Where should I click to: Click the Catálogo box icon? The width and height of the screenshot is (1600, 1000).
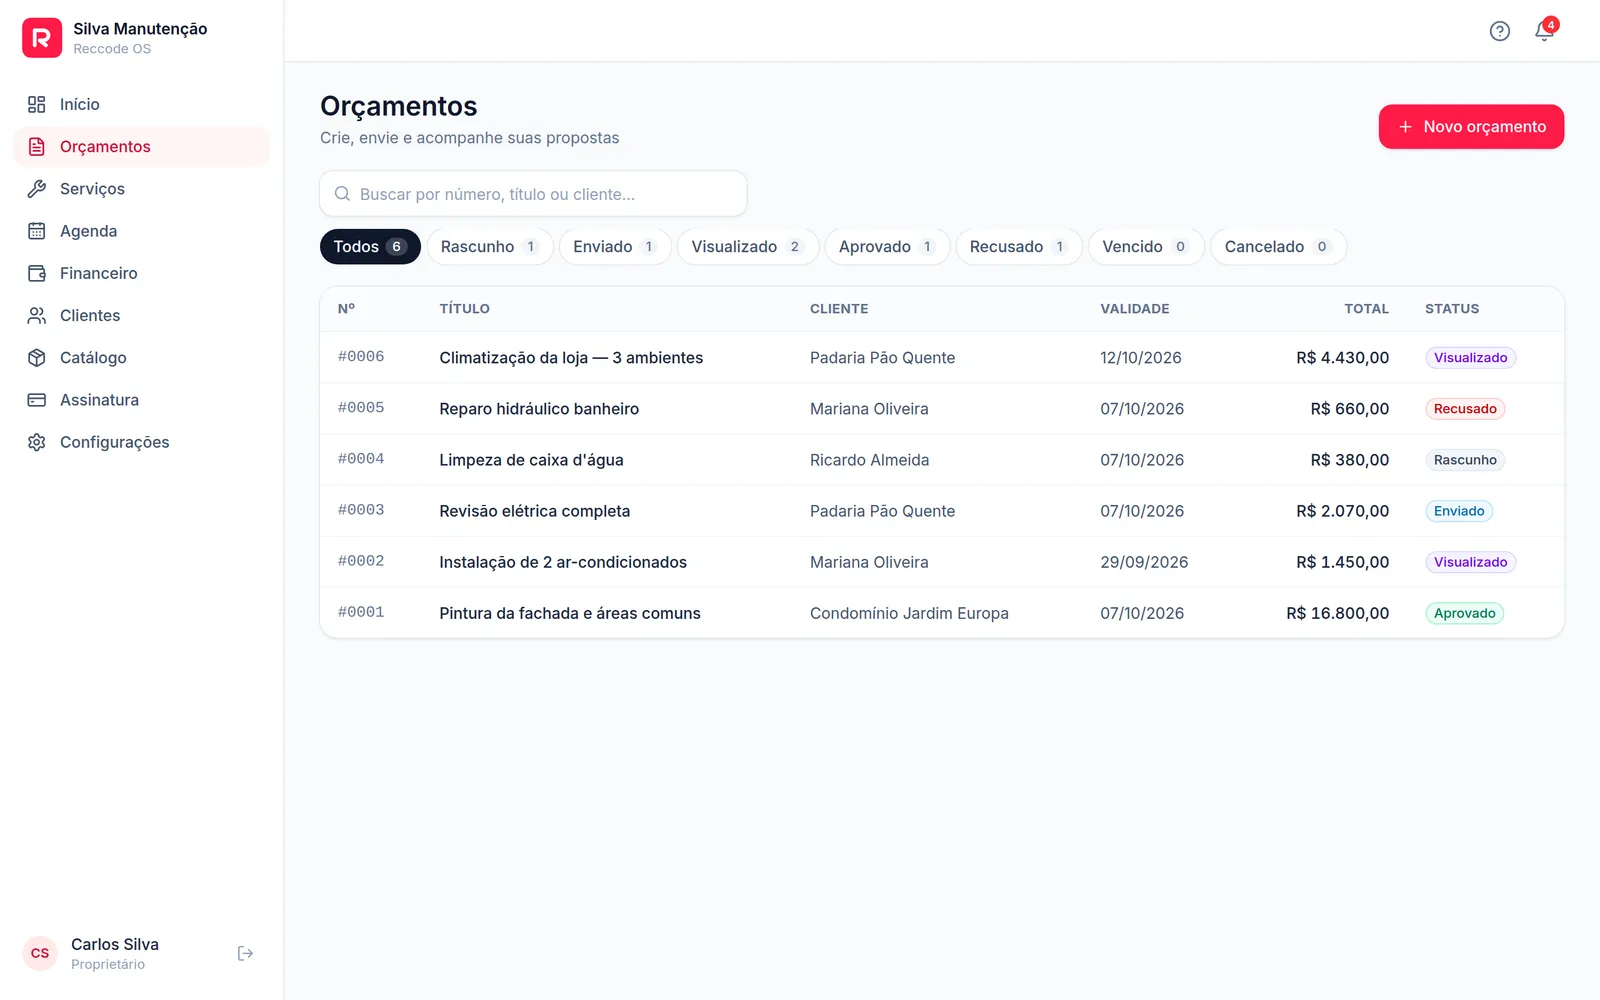tap(37, 358)
